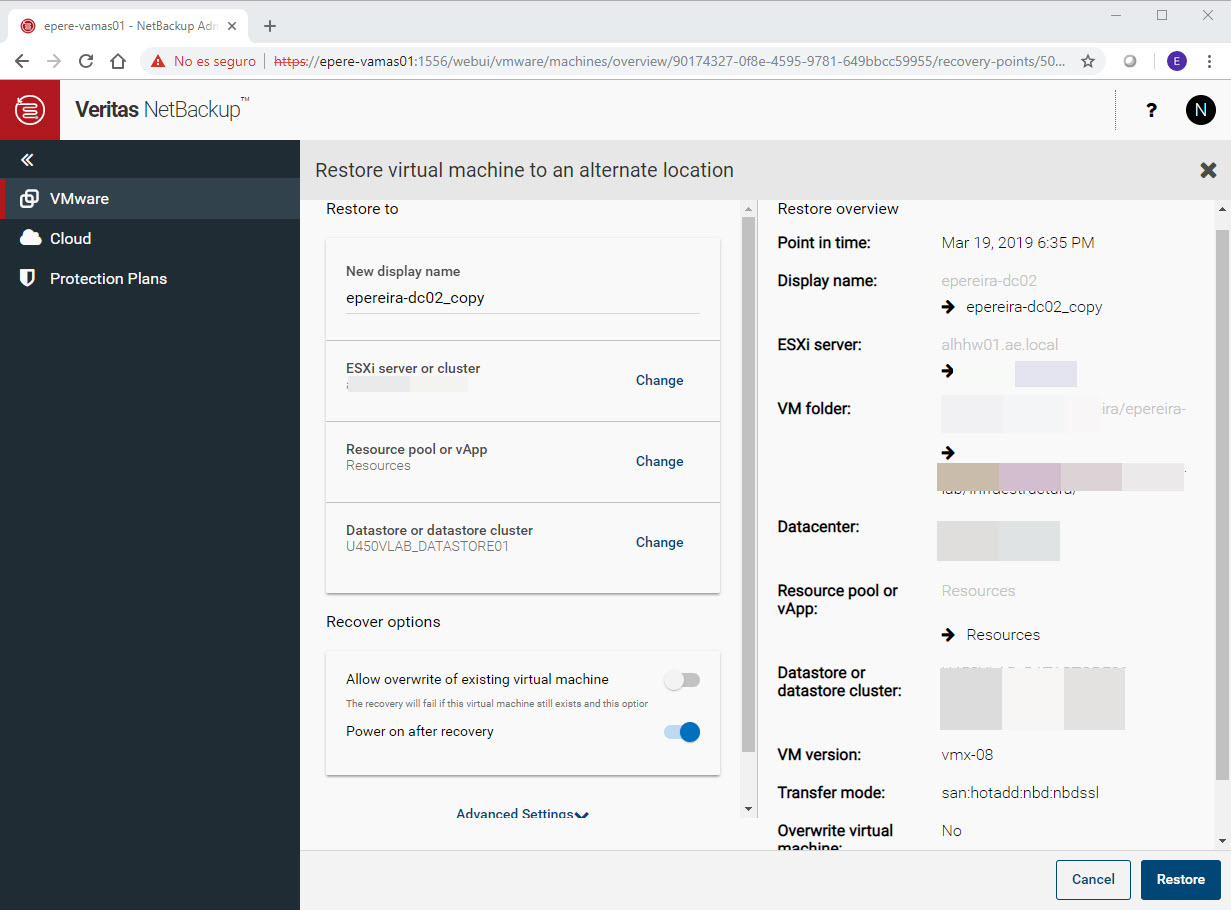Viewport: 1231px width, 910px height.
Task: Open help with question mark icon
Action: 1151,110
